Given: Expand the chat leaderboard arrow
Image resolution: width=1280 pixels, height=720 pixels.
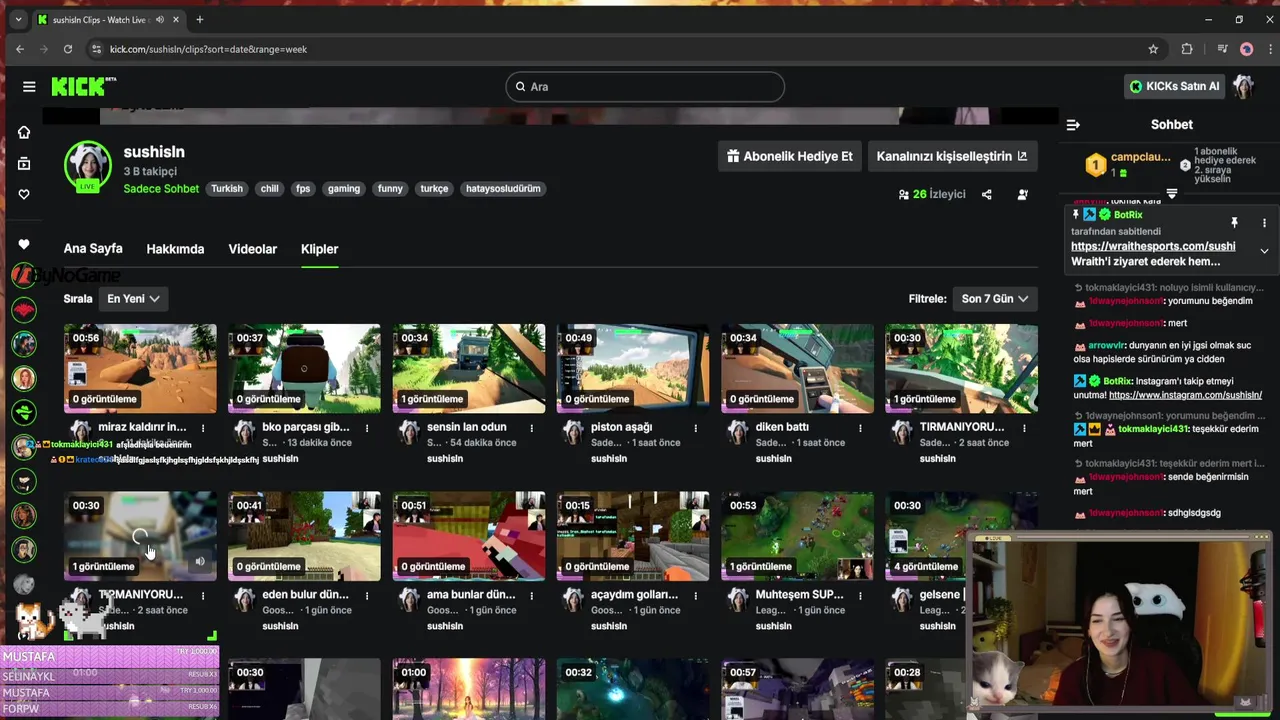Looking at the screenshot, I should pos(1172,194).
